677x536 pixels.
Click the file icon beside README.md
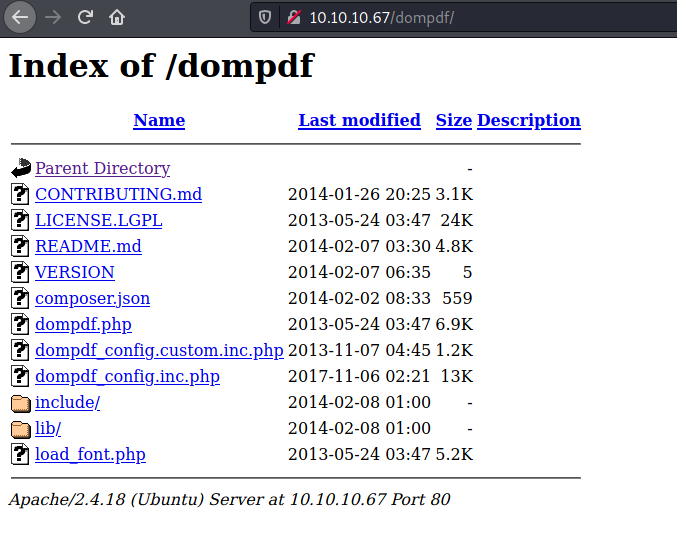coord(20,246)
